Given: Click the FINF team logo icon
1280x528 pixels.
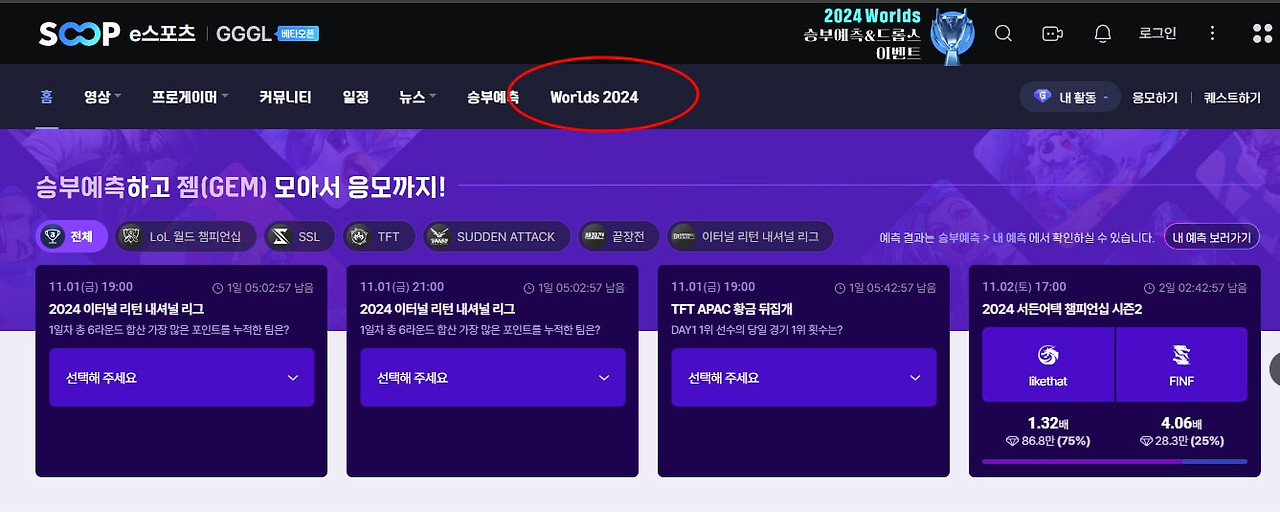Looking at the screenshot, I should [1181, 354].
